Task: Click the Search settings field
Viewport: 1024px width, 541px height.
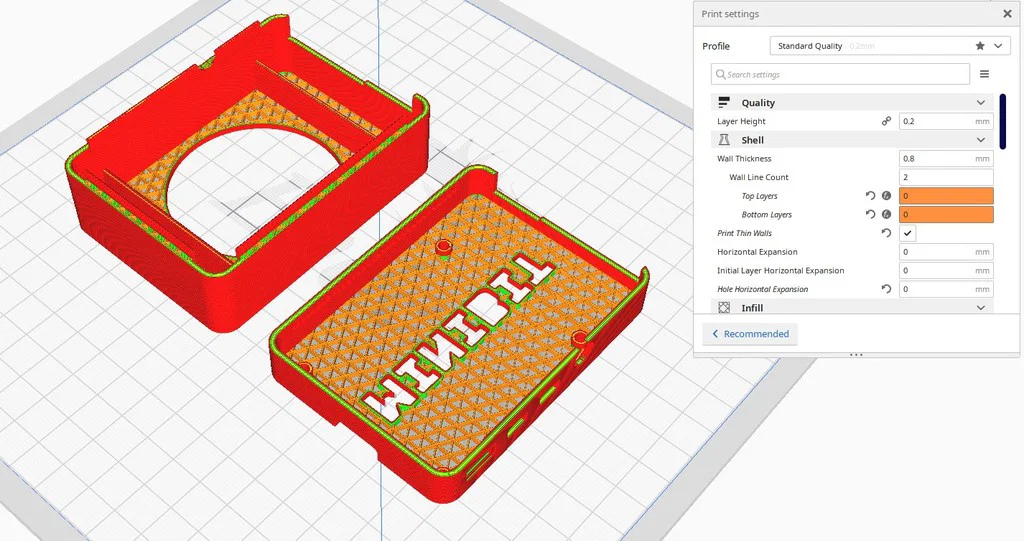Action: tap(840, 74)
